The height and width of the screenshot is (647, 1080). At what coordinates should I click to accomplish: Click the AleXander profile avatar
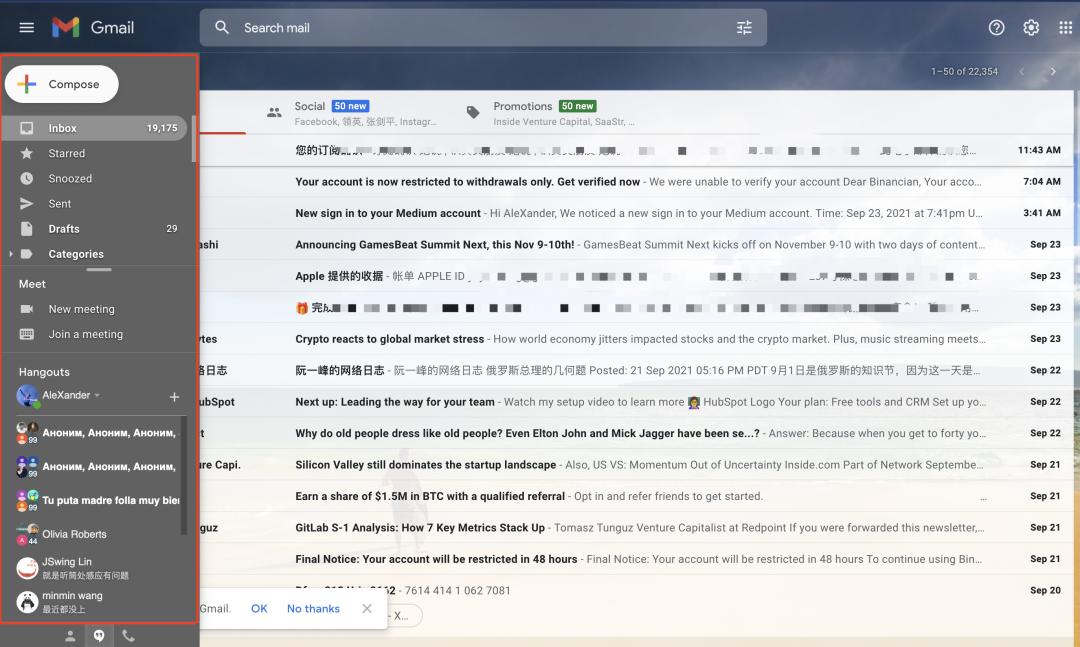[x=27, y=396]
